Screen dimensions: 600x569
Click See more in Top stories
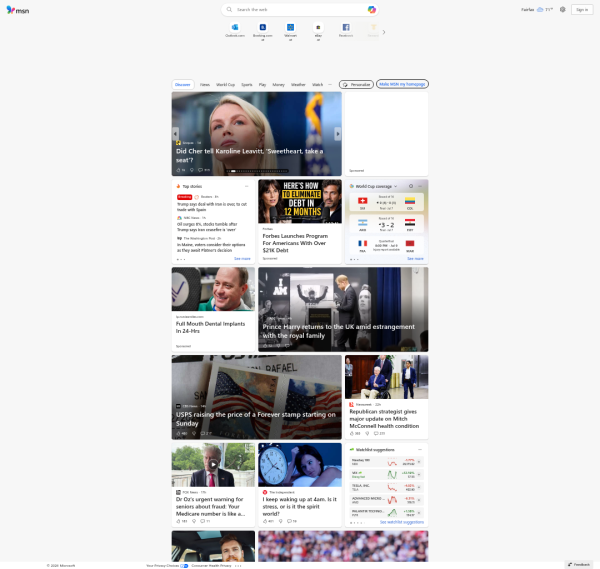tap(242, 259)
